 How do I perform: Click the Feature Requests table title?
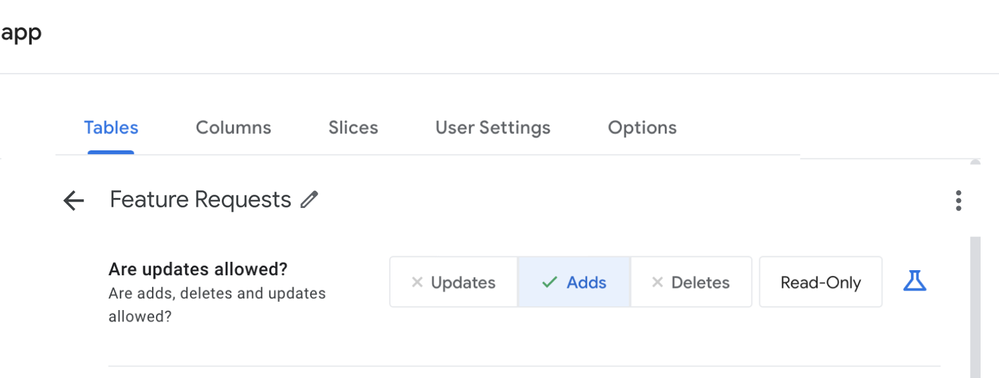point(200,200)
